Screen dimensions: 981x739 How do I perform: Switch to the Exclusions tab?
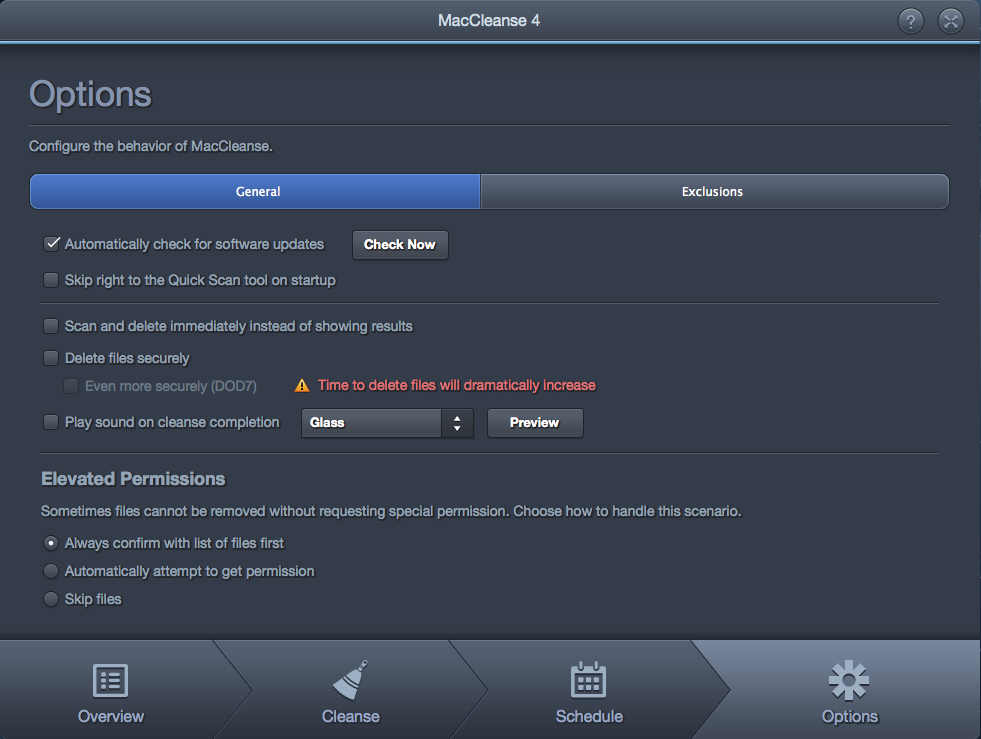tap(714, 191)
